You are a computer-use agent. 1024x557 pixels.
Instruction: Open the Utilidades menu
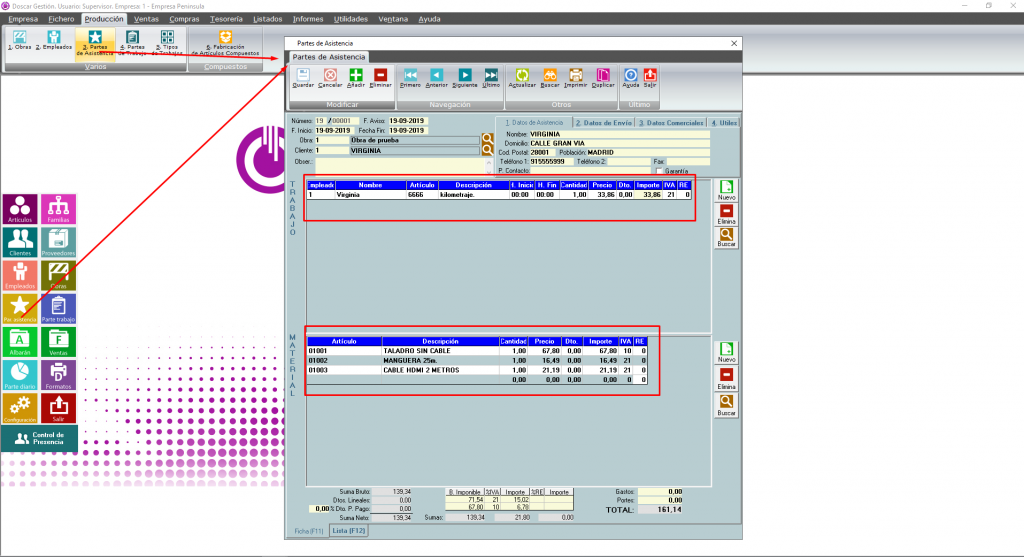coord(351,19)
